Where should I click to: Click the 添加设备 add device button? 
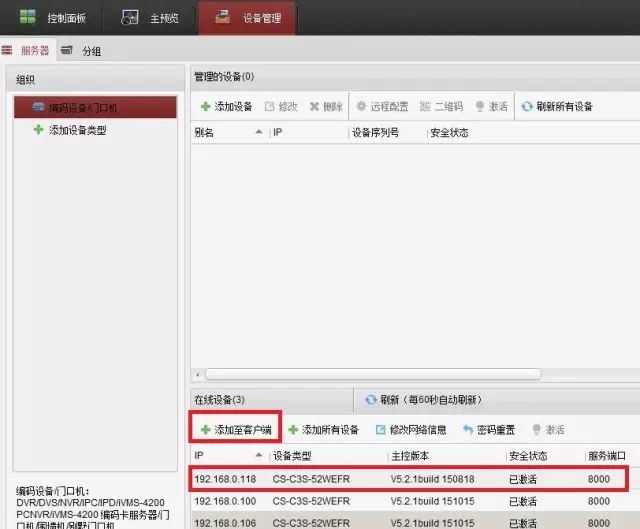(227, 106)
